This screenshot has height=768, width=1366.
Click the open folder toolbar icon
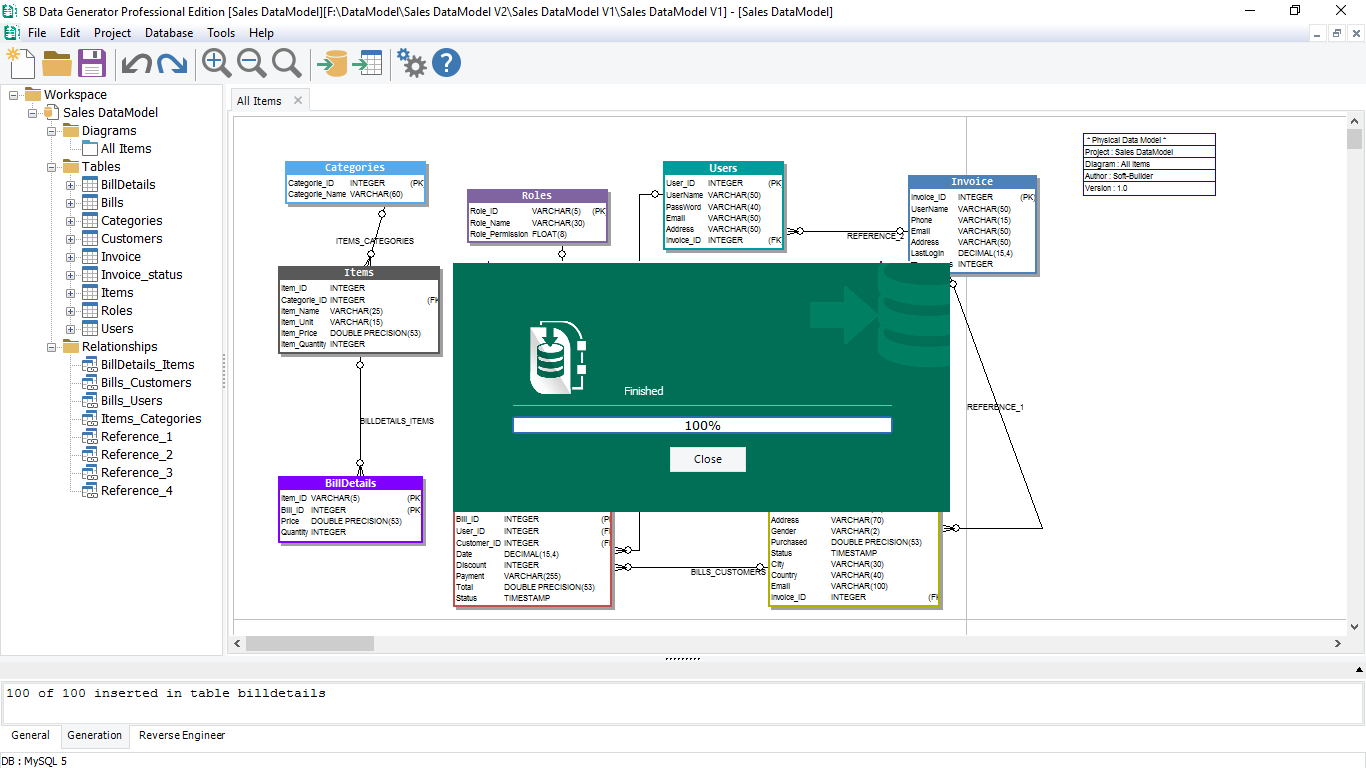57,63
